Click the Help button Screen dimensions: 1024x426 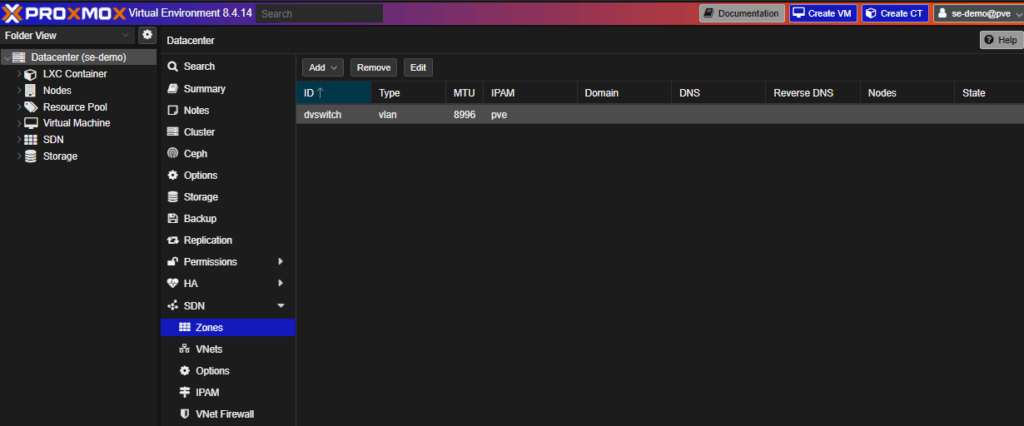click(1000, 41)
